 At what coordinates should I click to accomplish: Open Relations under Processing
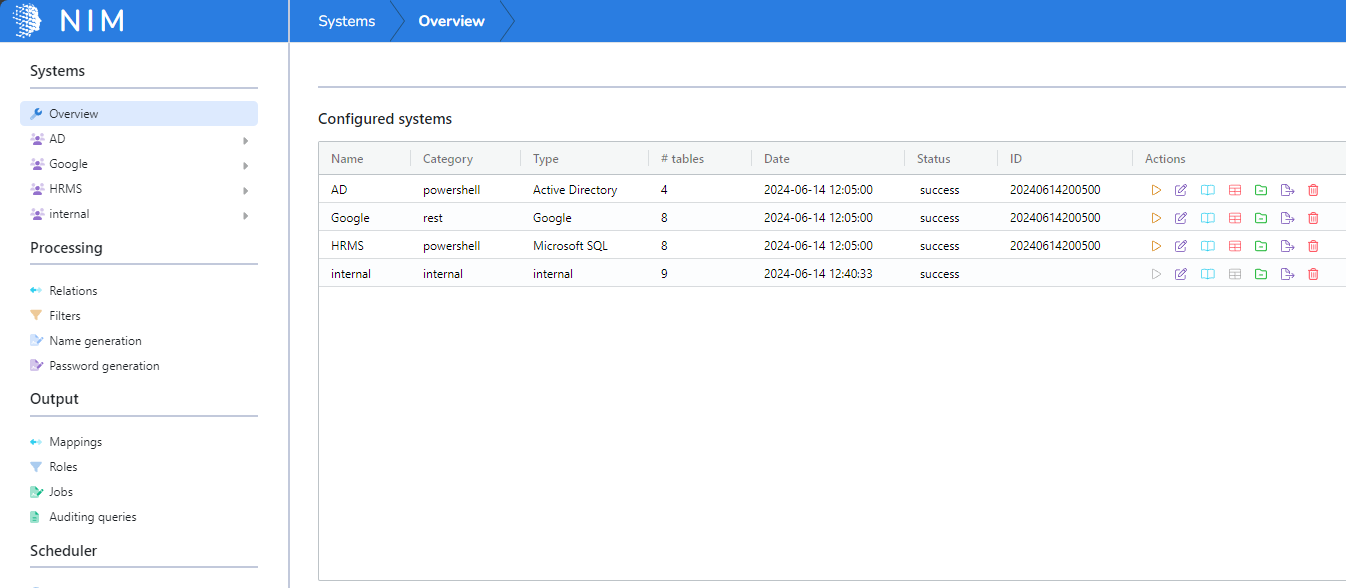[73, 291]
